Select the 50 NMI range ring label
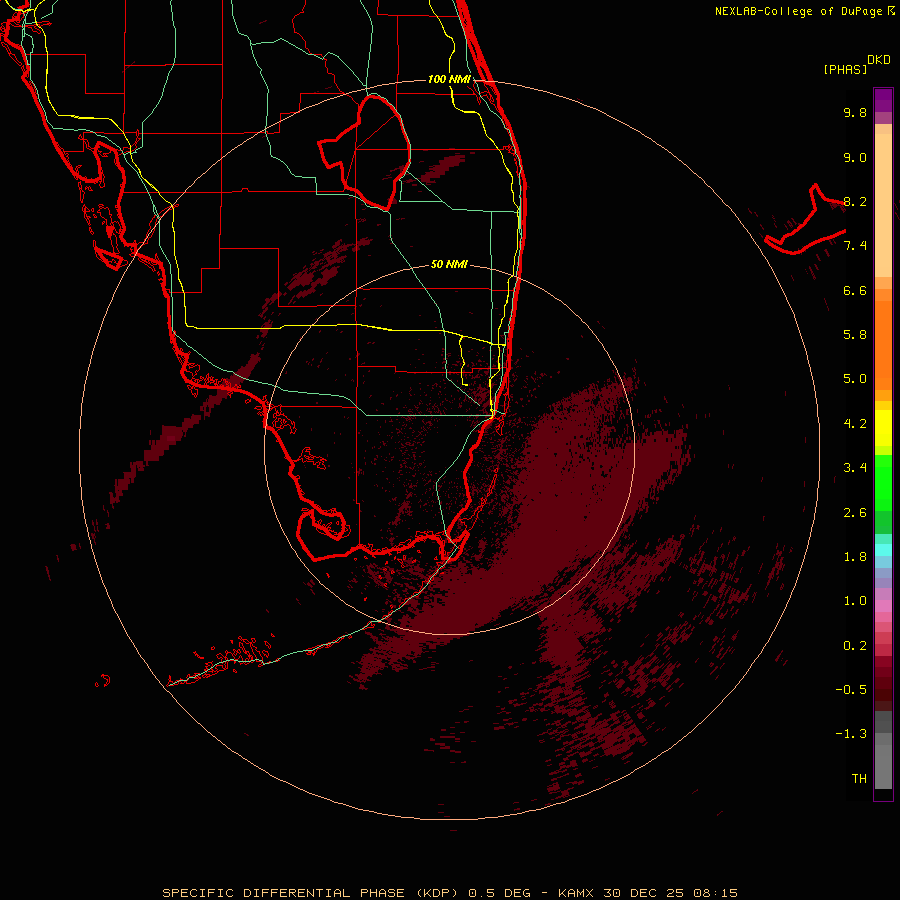The width and height of the screenshot is (900, 900). tap(449, 264)
